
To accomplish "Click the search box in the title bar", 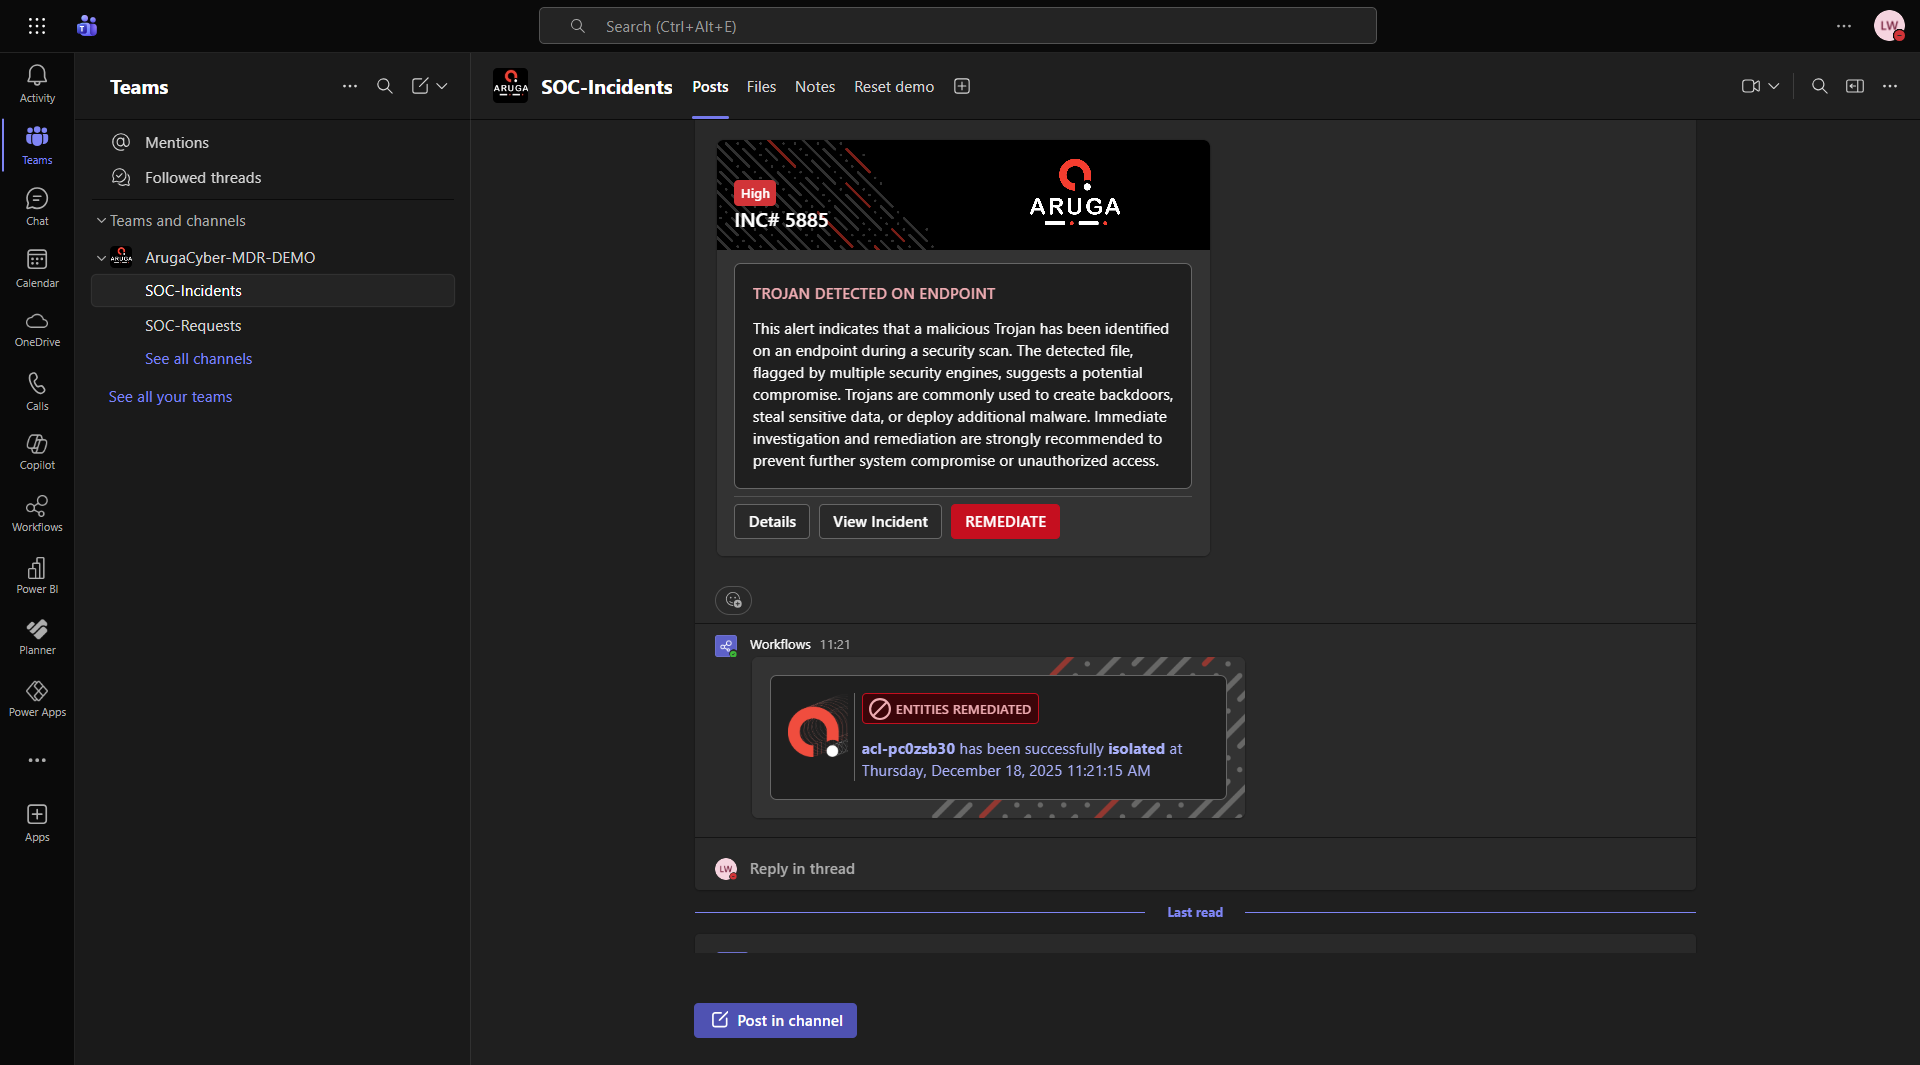I will 957,26.
